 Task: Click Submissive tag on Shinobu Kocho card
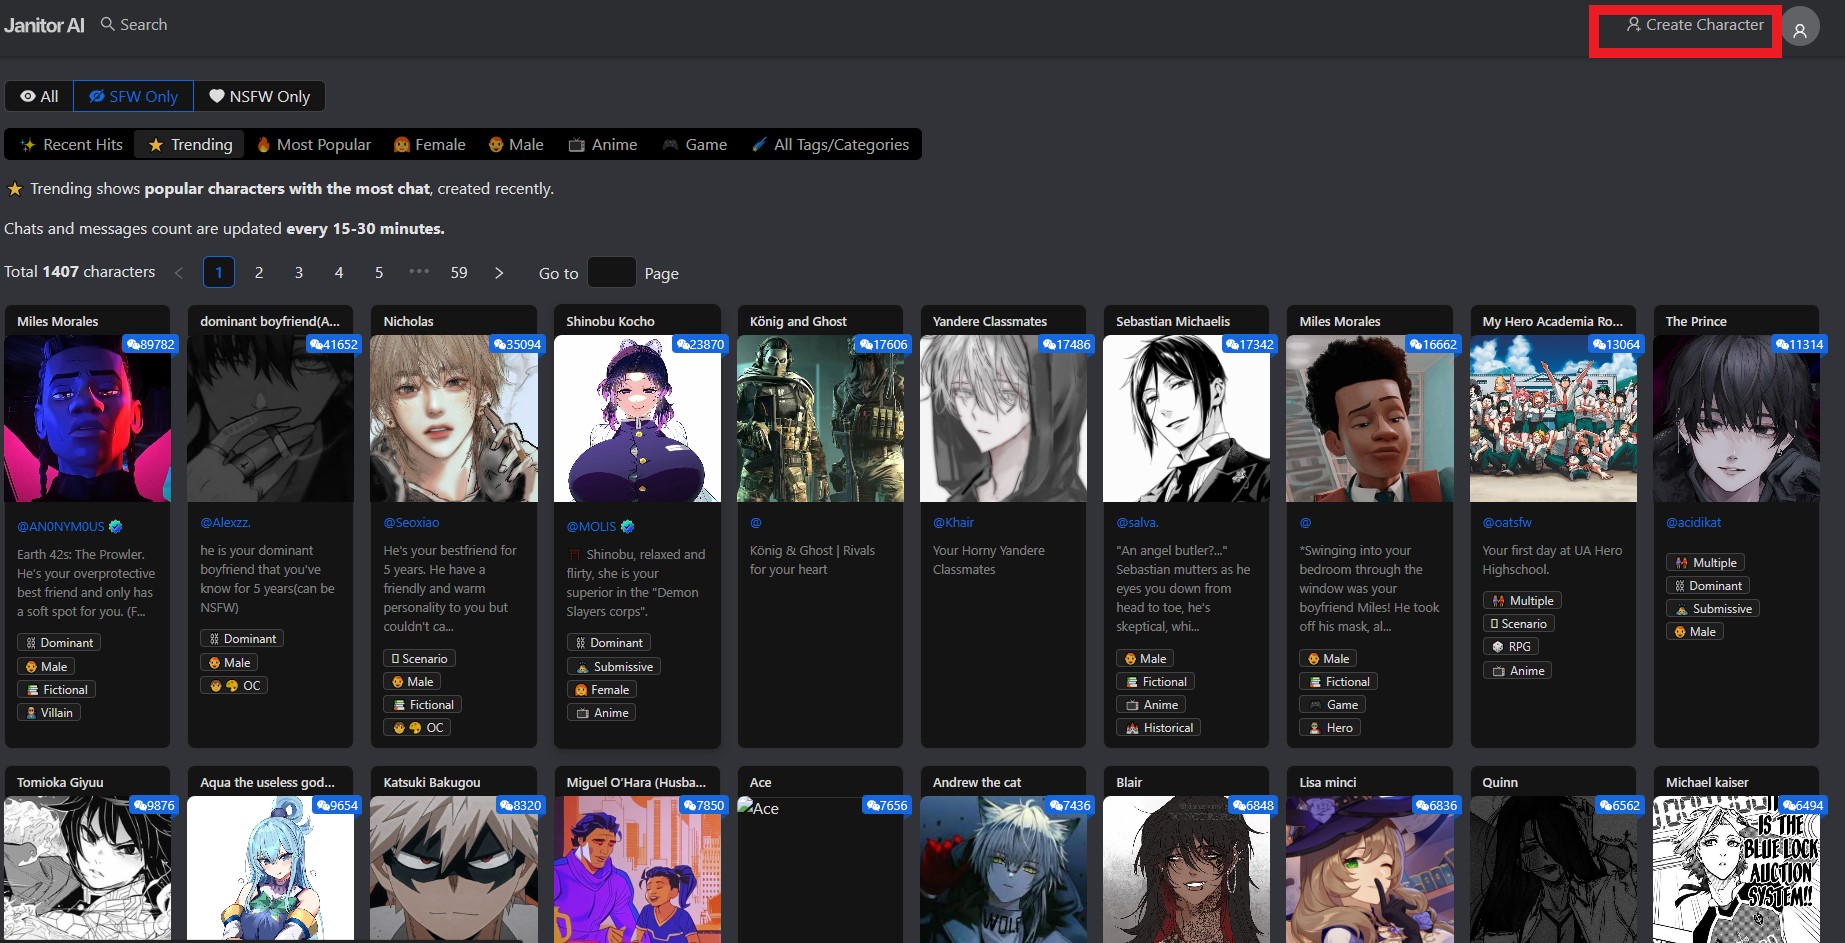click(x=614, y=667)
